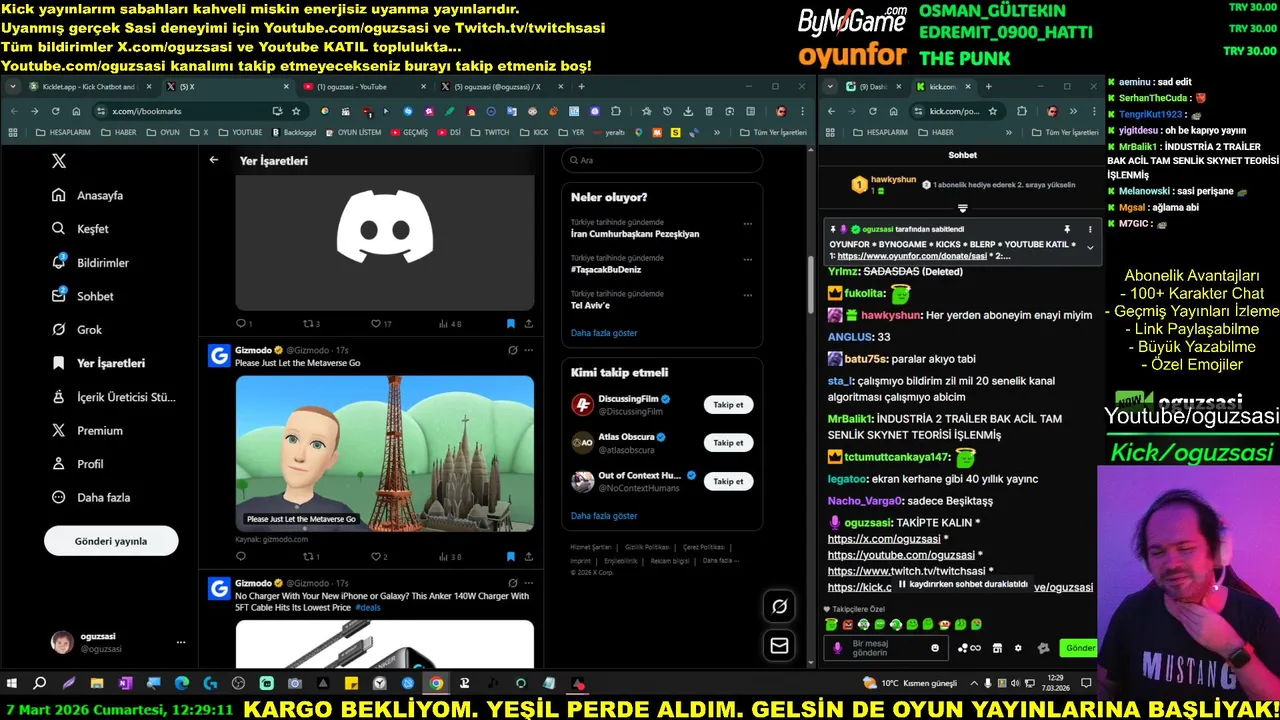Open Premium in X sidebar
Image resolution: width=1280 pixels, height=720 pixels.
click(x=87, y=430)
